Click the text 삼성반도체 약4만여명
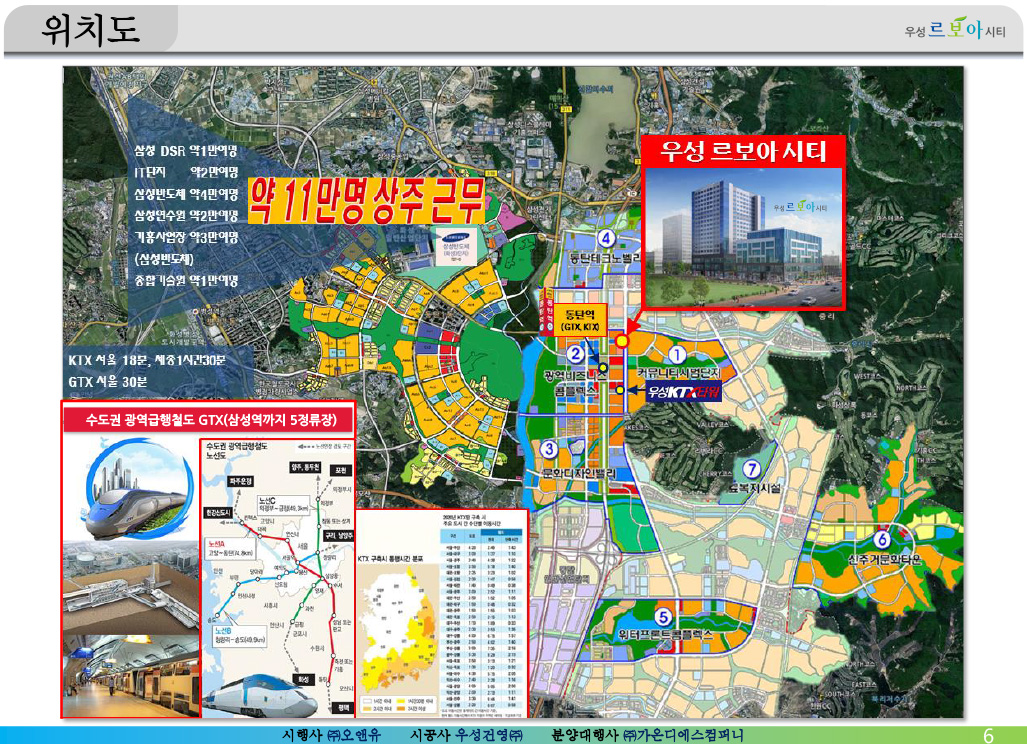This screenshot has height=744, width=1027. coord(186,194)
